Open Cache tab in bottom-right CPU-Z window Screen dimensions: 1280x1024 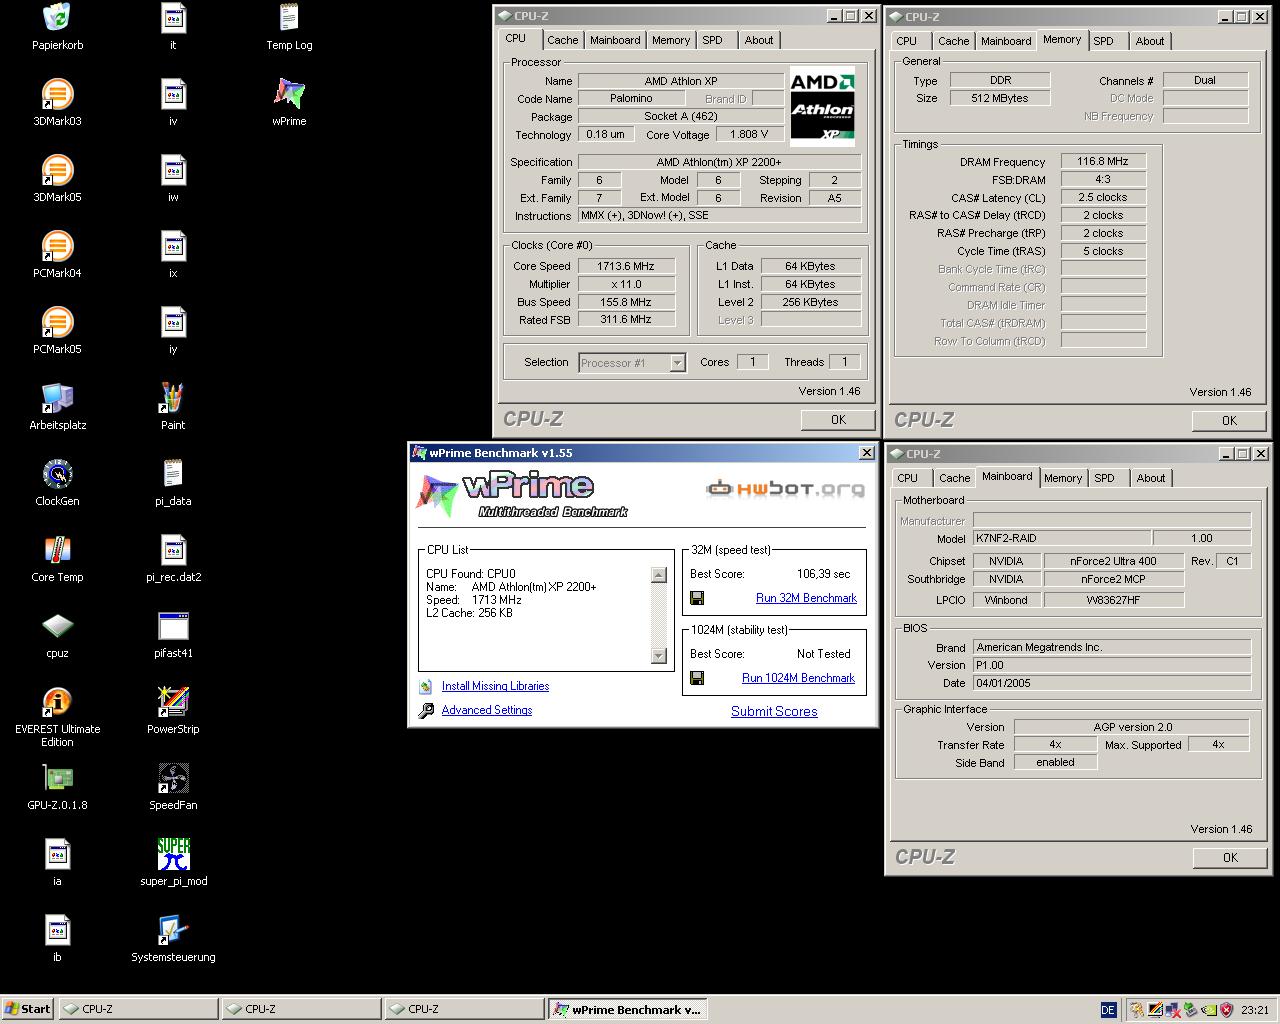click(x=954, y=478)
